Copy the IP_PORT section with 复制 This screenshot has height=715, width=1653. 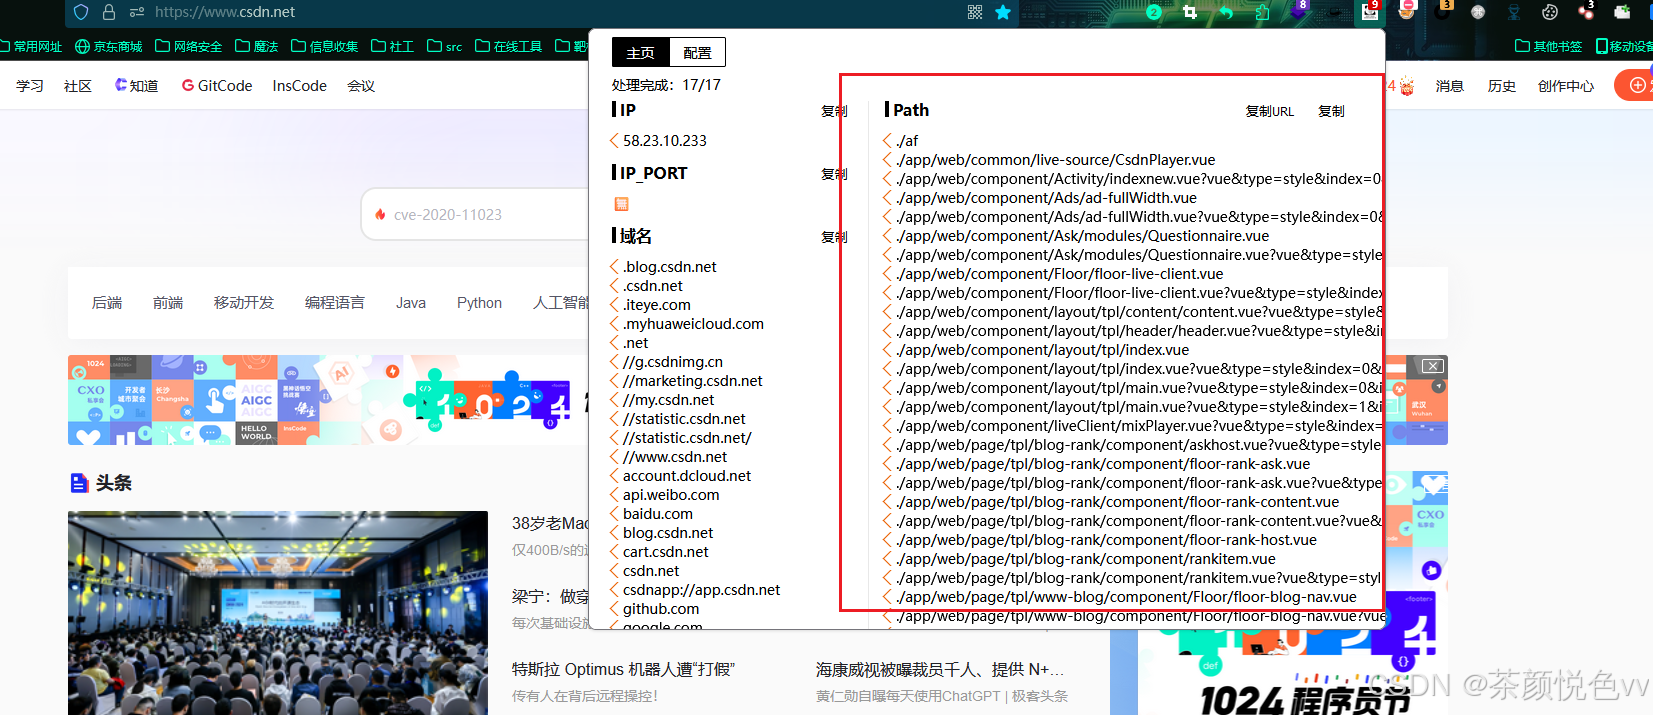pyautogui.click(x=834, y=174)
